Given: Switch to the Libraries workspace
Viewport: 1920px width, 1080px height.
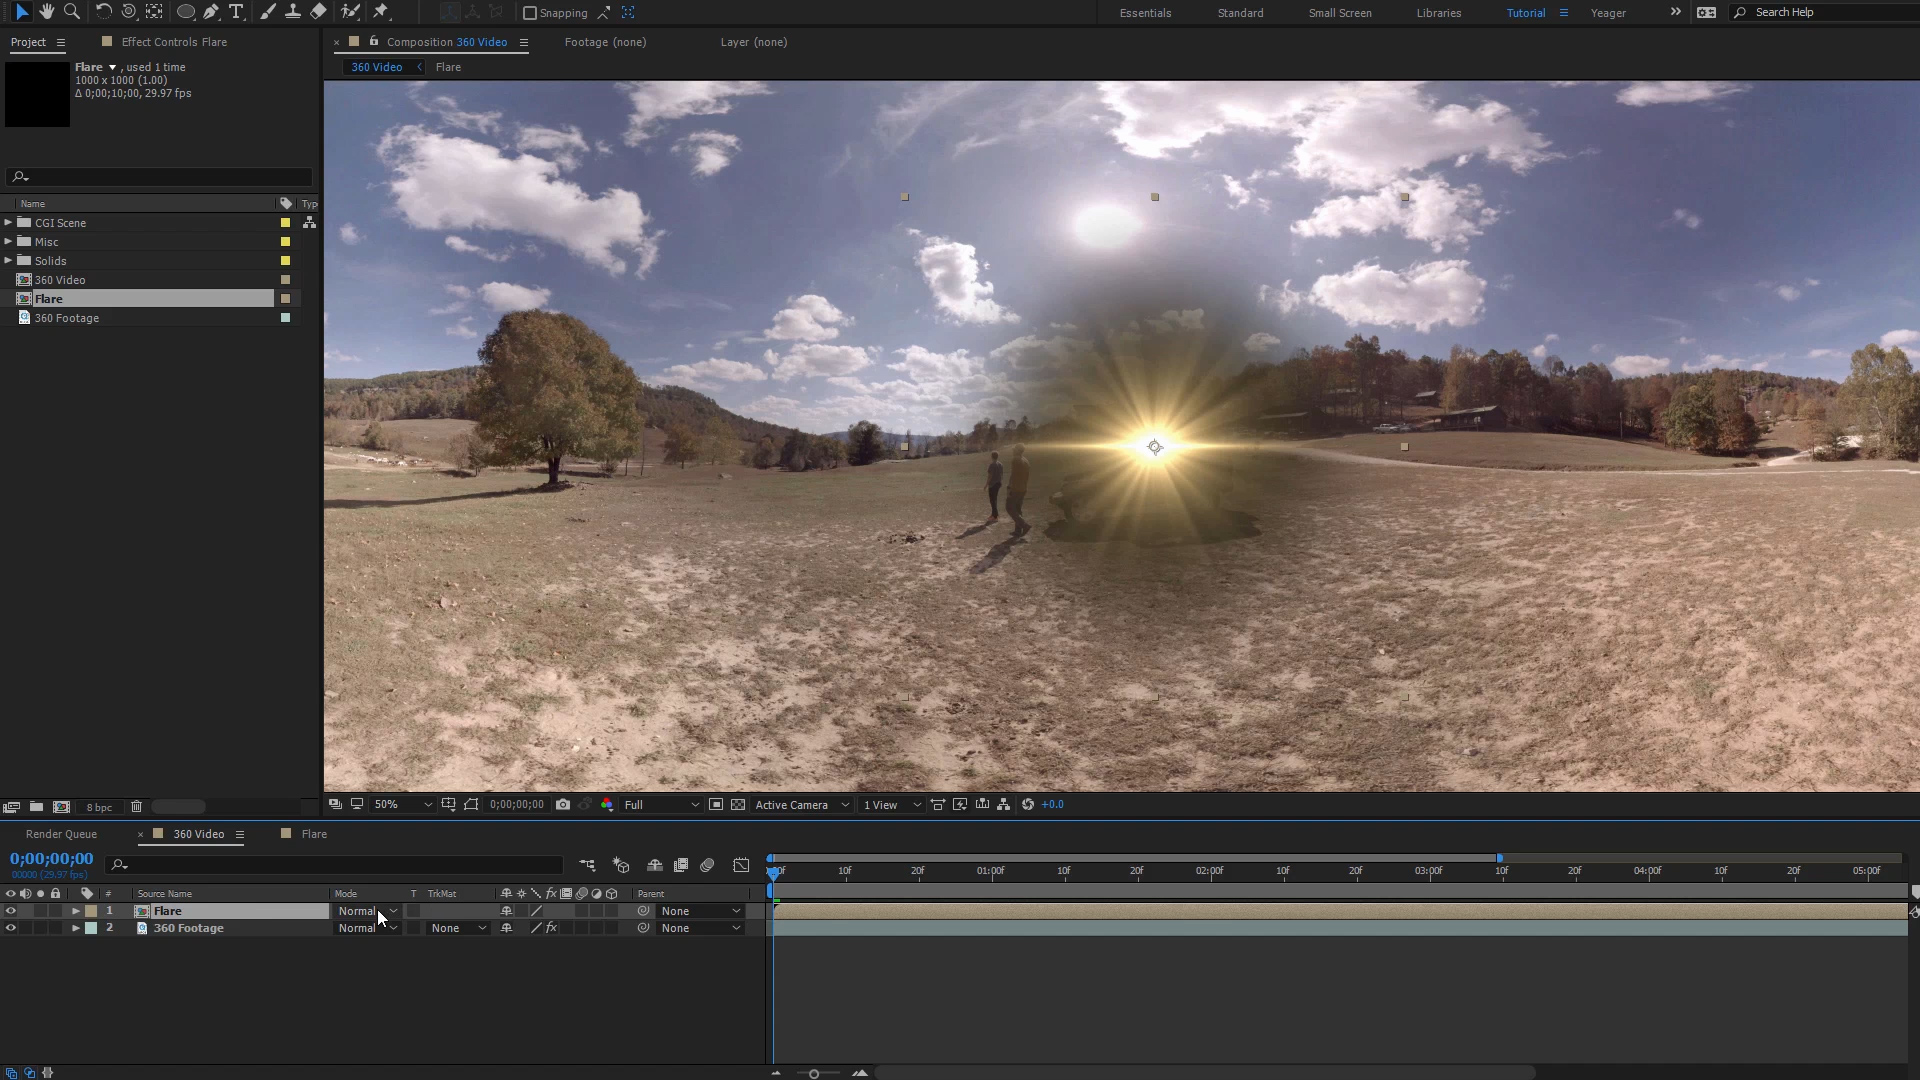Looking at the screenshot, I should [x=1437, y=12].
